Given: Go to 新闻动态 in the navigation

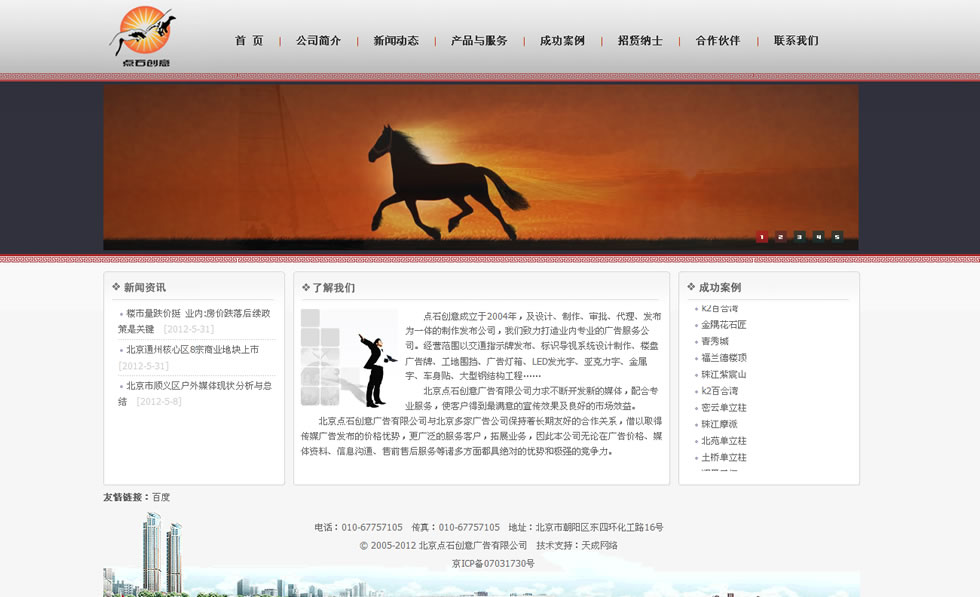Looking at the screenshot, I should point(396,41).
